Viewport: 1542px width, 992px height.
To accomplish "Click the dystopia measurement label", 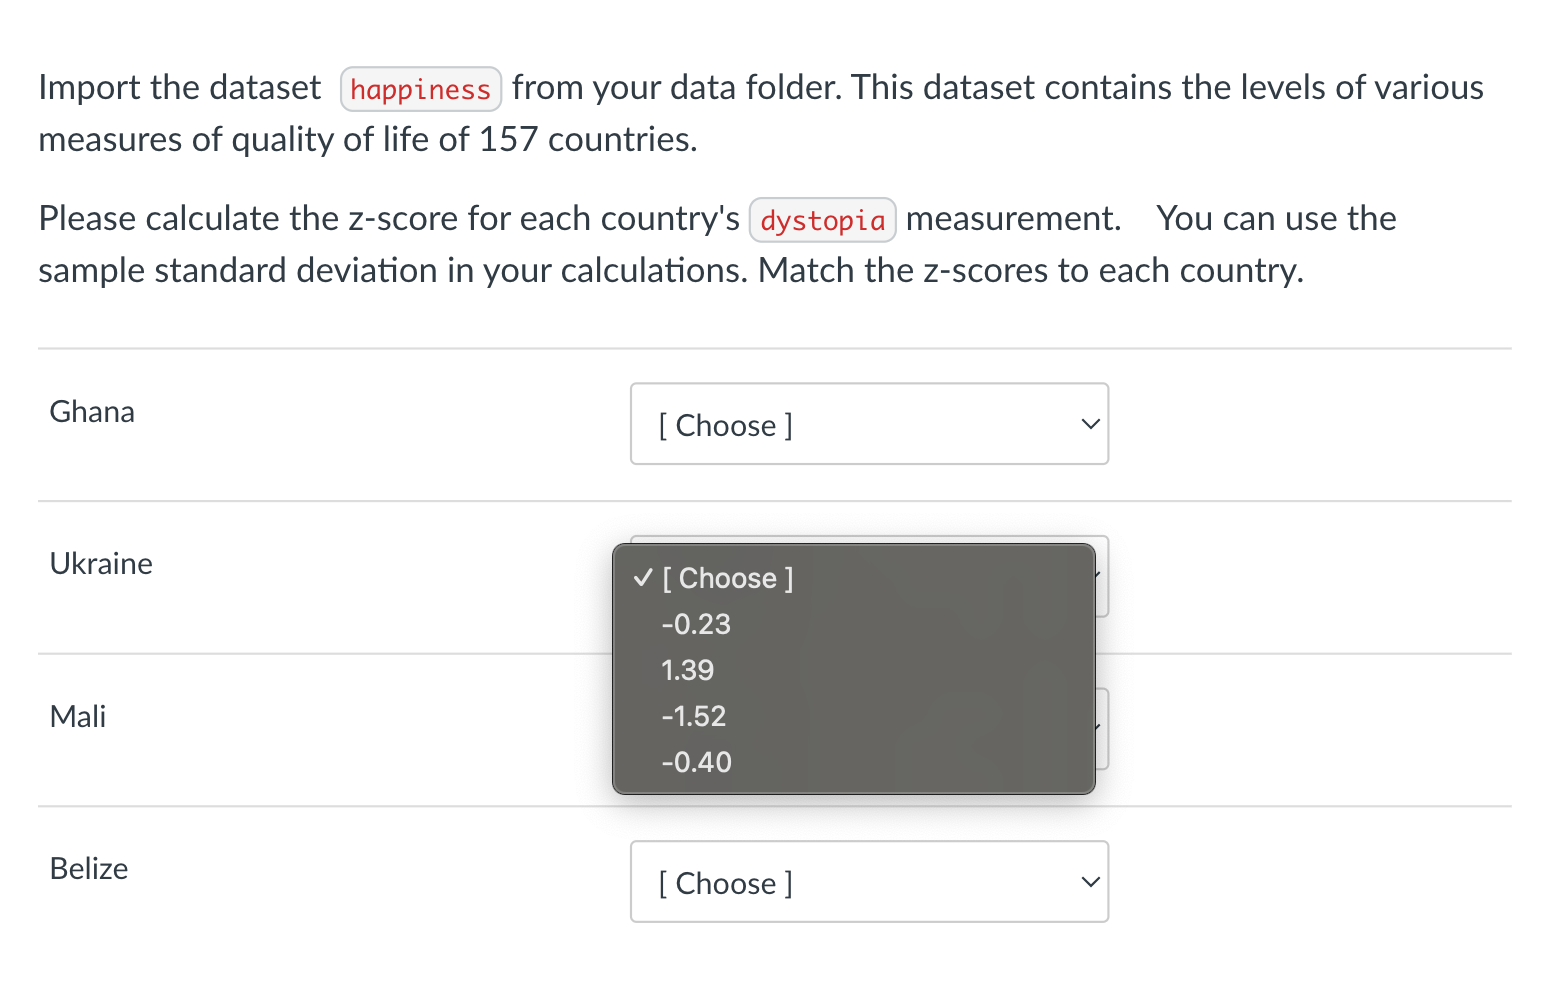I will 822,219.
